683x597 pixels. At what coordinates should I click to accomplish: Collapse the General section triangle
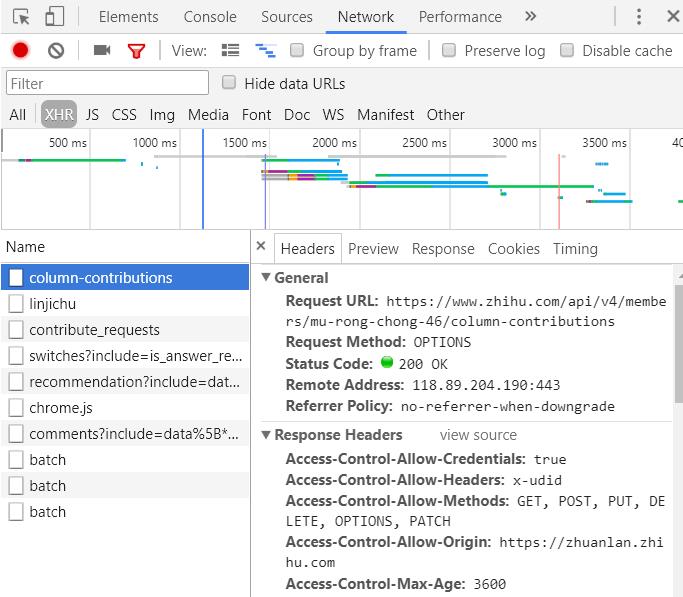(266, 277)
